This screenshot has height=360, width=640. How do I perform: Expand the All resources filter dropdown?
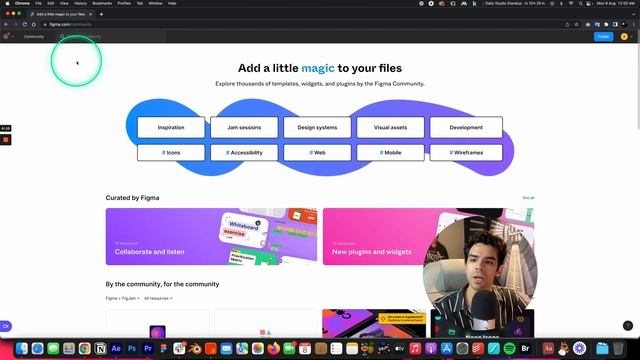click(x=158, y=298)
